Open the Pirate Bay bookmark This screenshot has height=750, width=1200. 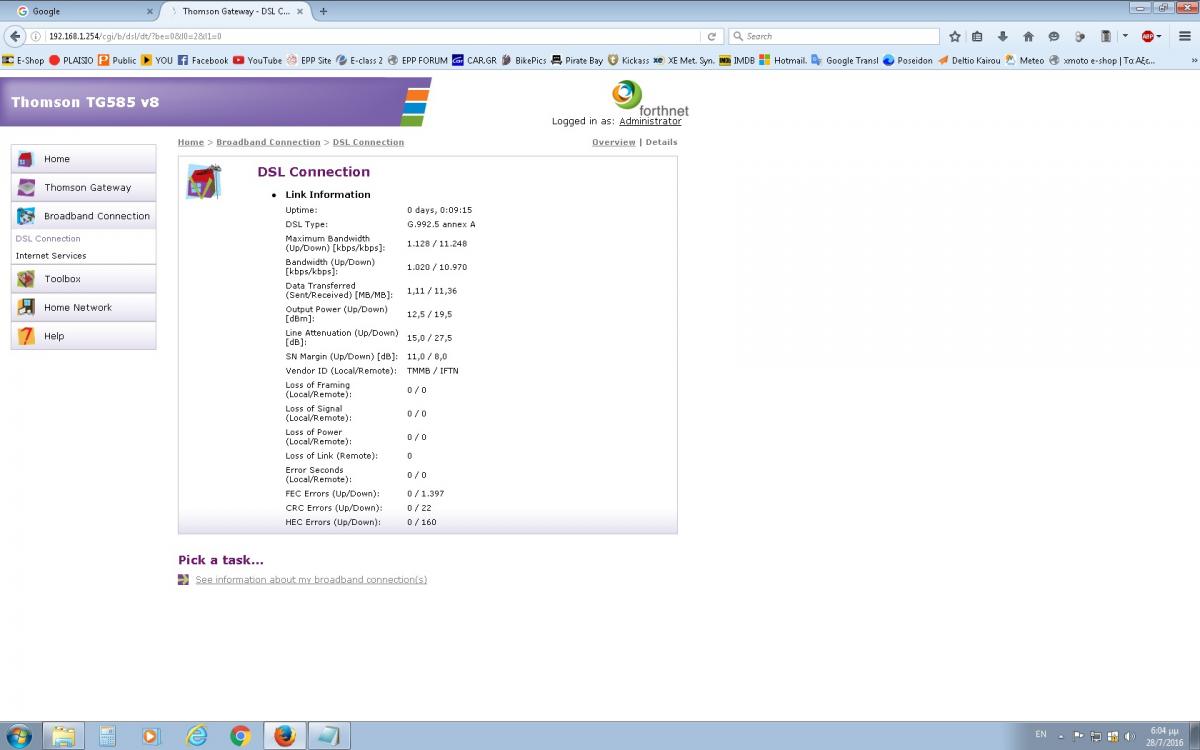[577, 60]
